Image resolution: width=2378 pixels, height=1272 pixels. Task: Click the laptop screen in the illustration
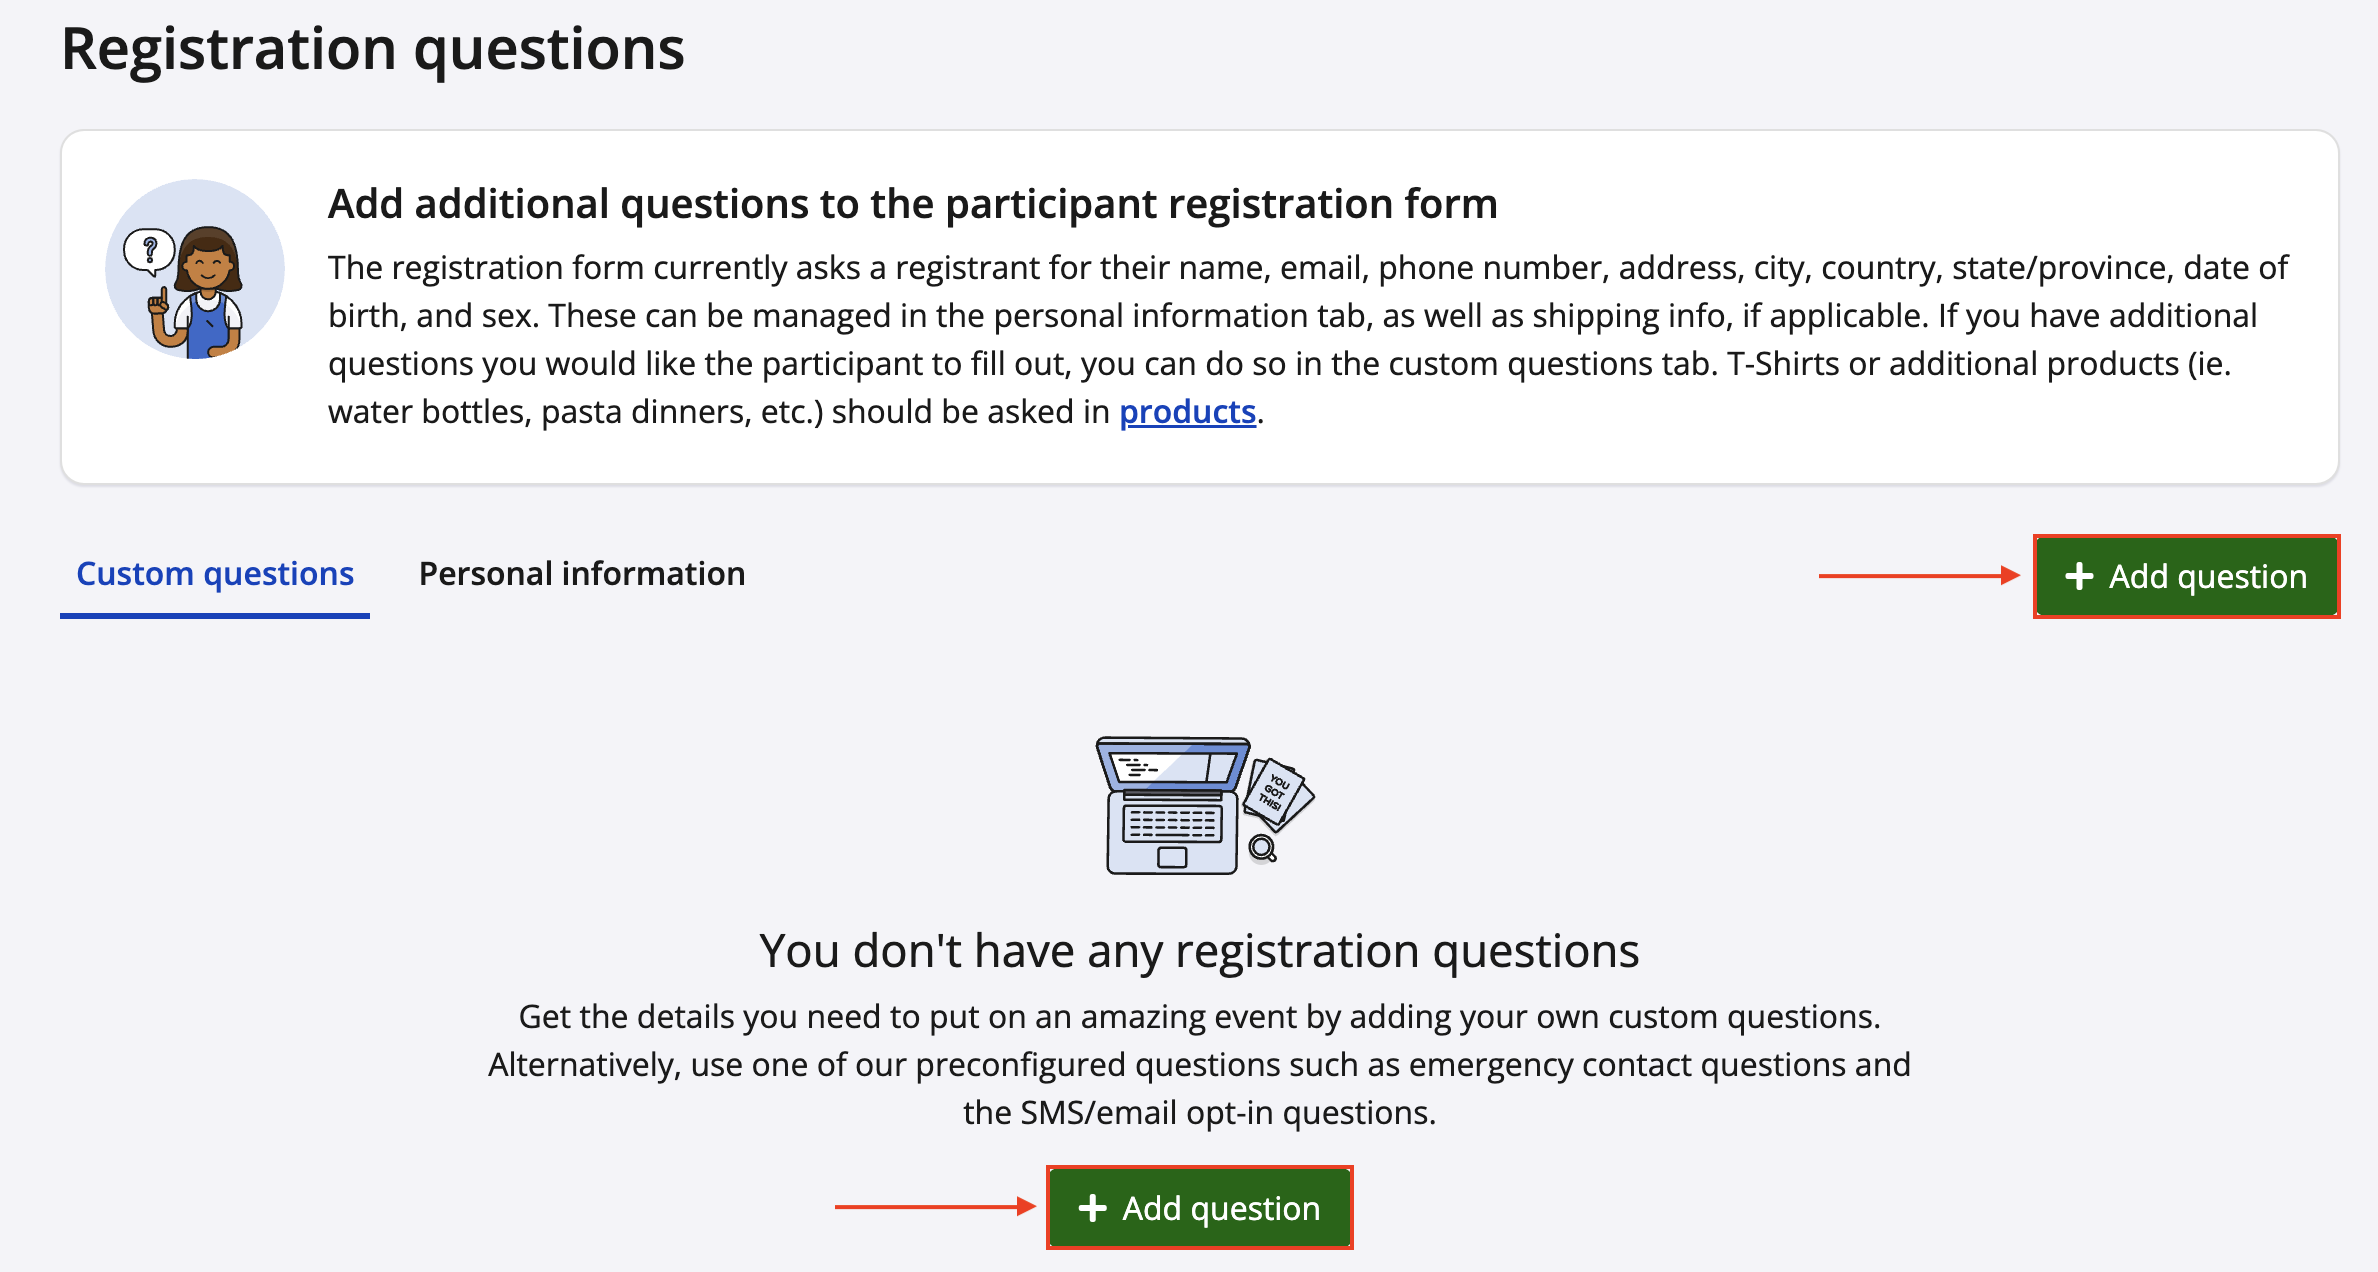click(1173, 766)
